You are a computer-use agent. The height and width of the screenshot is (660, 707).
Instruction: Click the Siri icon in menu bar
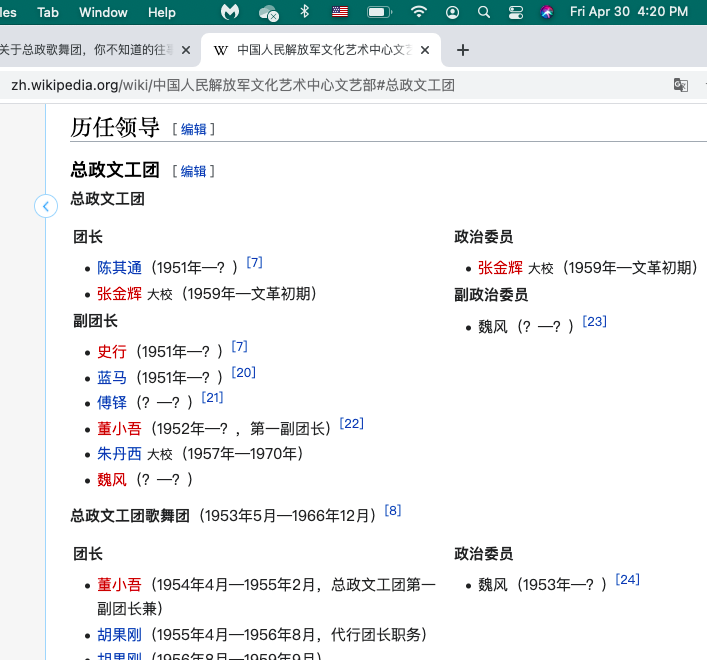(x=546, y=13)
